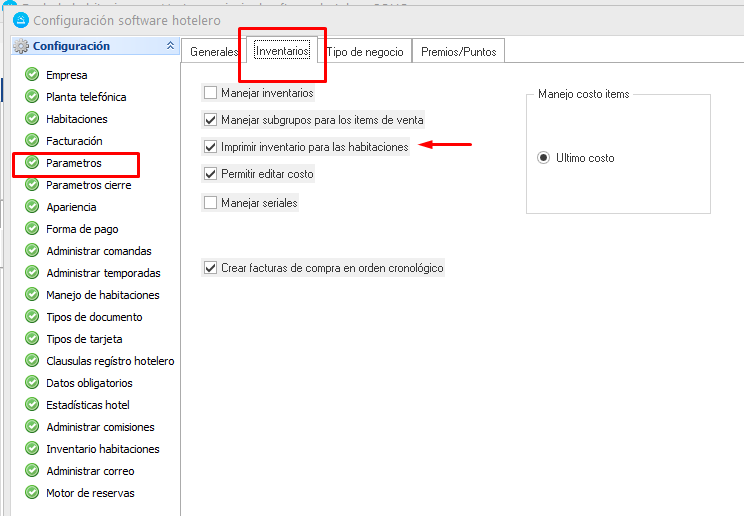Uncheck Imprimir inventario para las habitaciones
The image size is (744, 516).
click(210, 147)
